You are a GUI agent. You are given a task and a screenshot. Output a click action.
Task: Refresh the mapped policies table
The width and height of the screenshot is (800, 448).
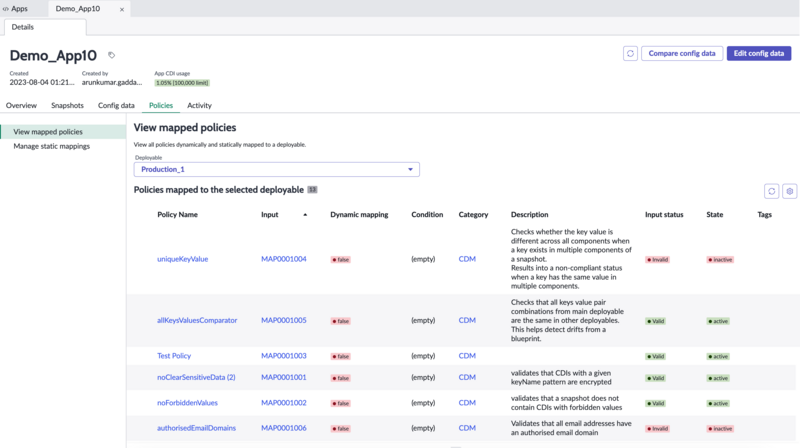(771, 191)
